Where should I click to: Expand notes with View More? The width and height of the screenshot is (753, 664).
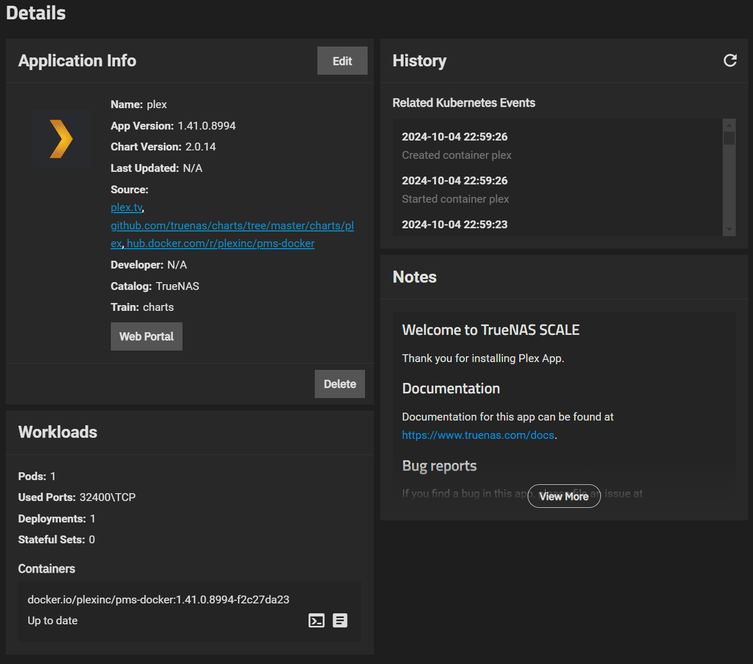pyautogui.click(x=564, y=496)
